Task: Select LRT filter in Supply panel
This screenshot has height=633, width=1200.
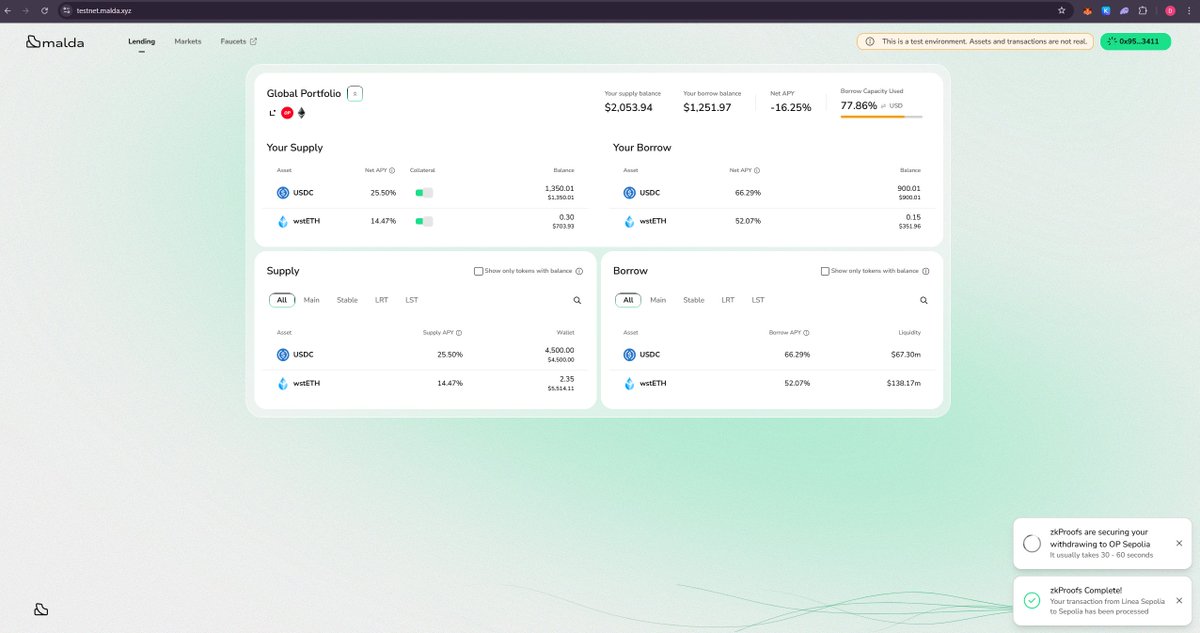Action: 382,300
